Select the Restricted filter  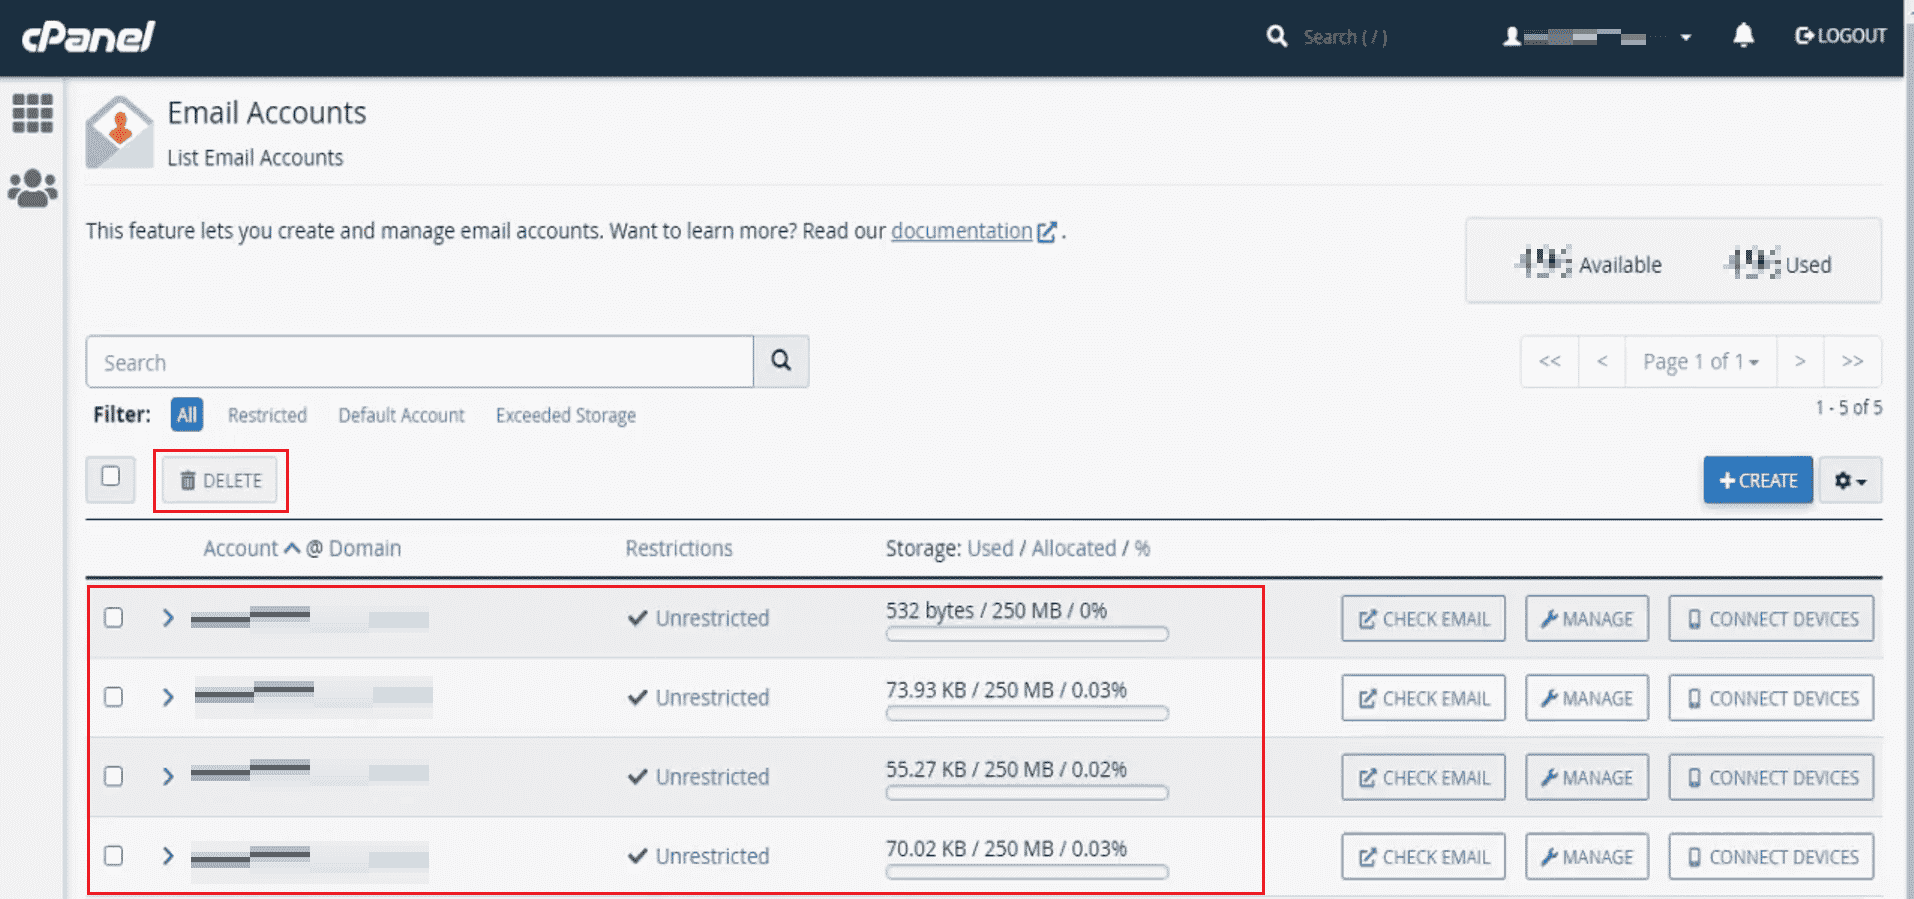[x=267, y=415]
